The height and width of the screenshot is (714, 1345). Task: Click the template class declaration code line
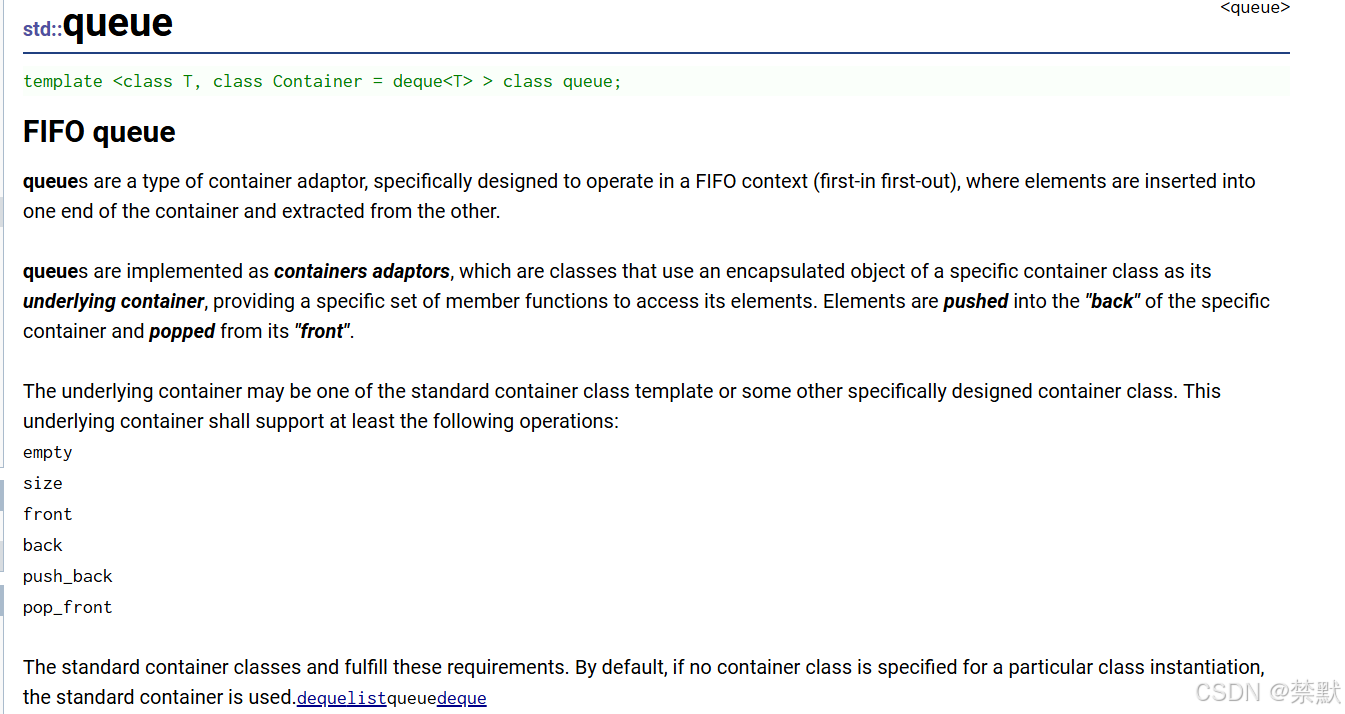[322, 81]
